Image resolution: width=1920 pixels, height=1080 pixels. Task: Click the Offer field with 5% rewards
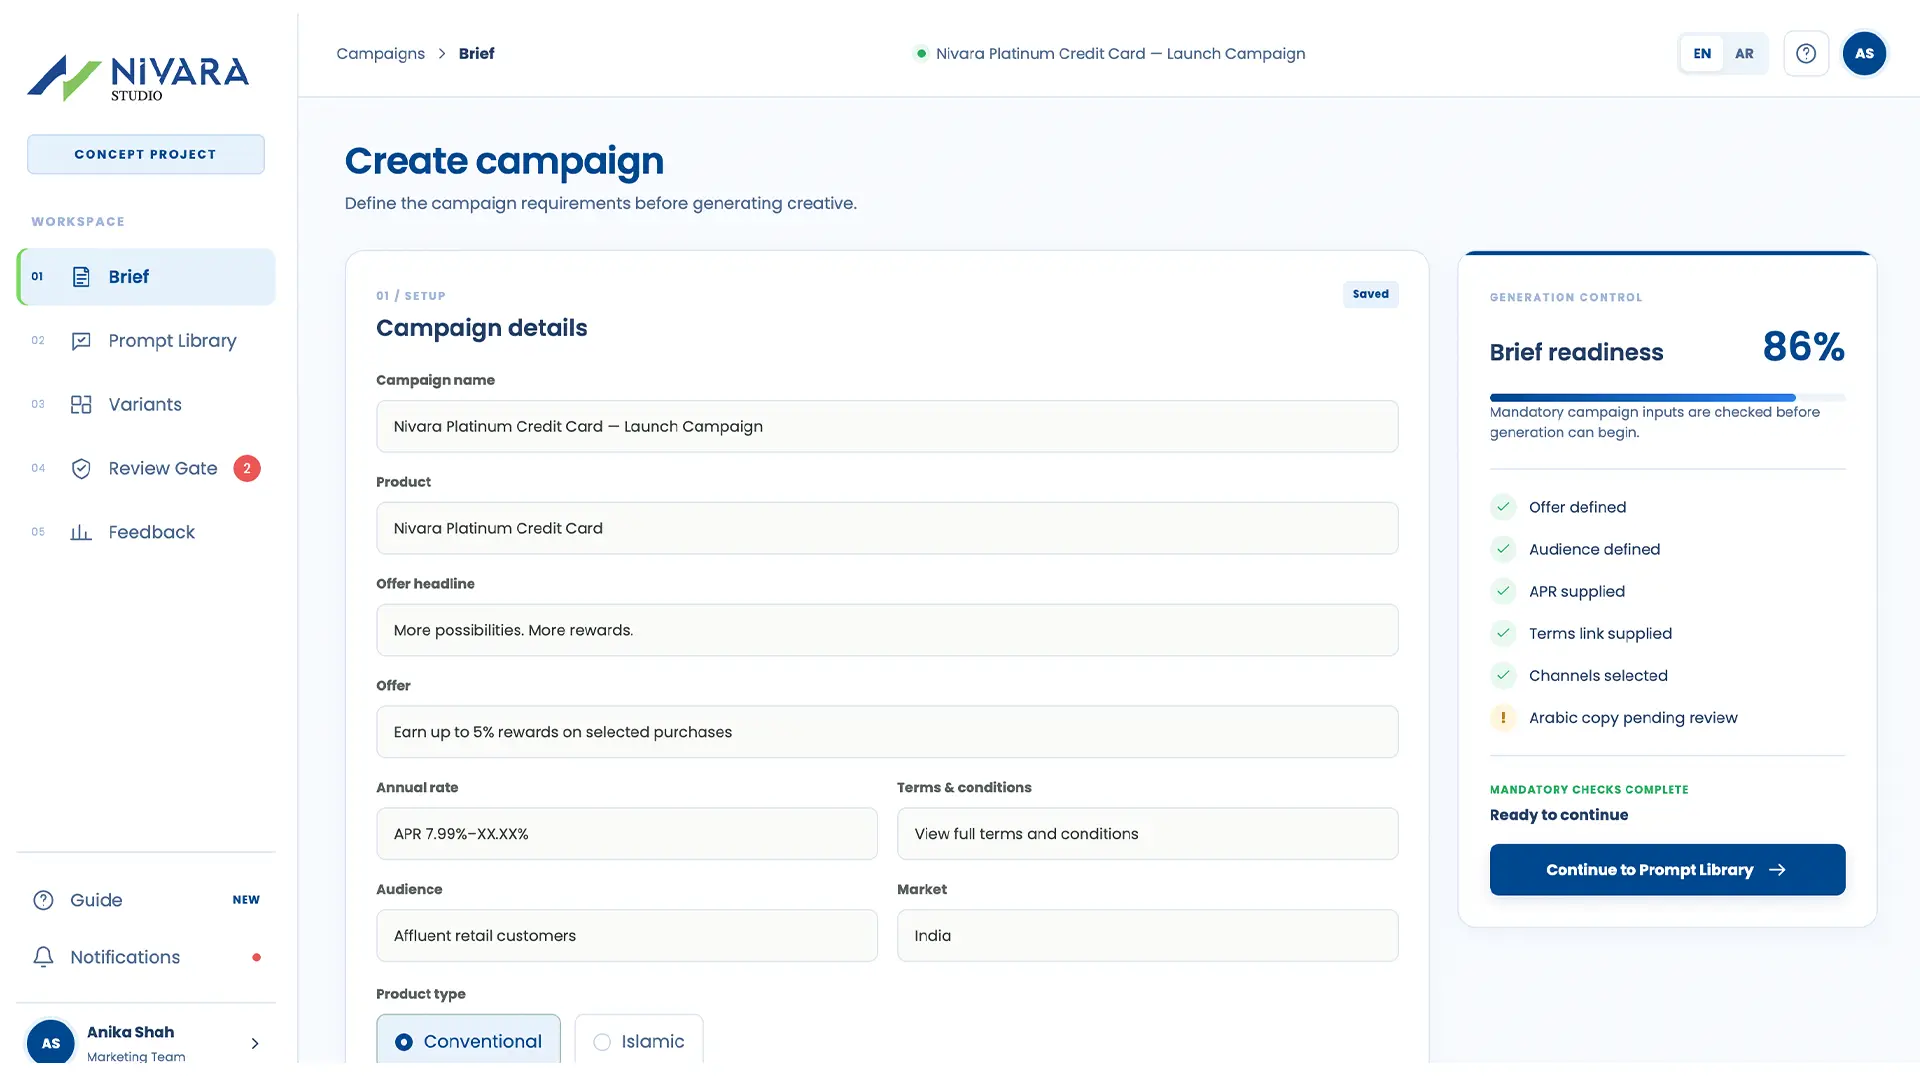pos(887,733)
